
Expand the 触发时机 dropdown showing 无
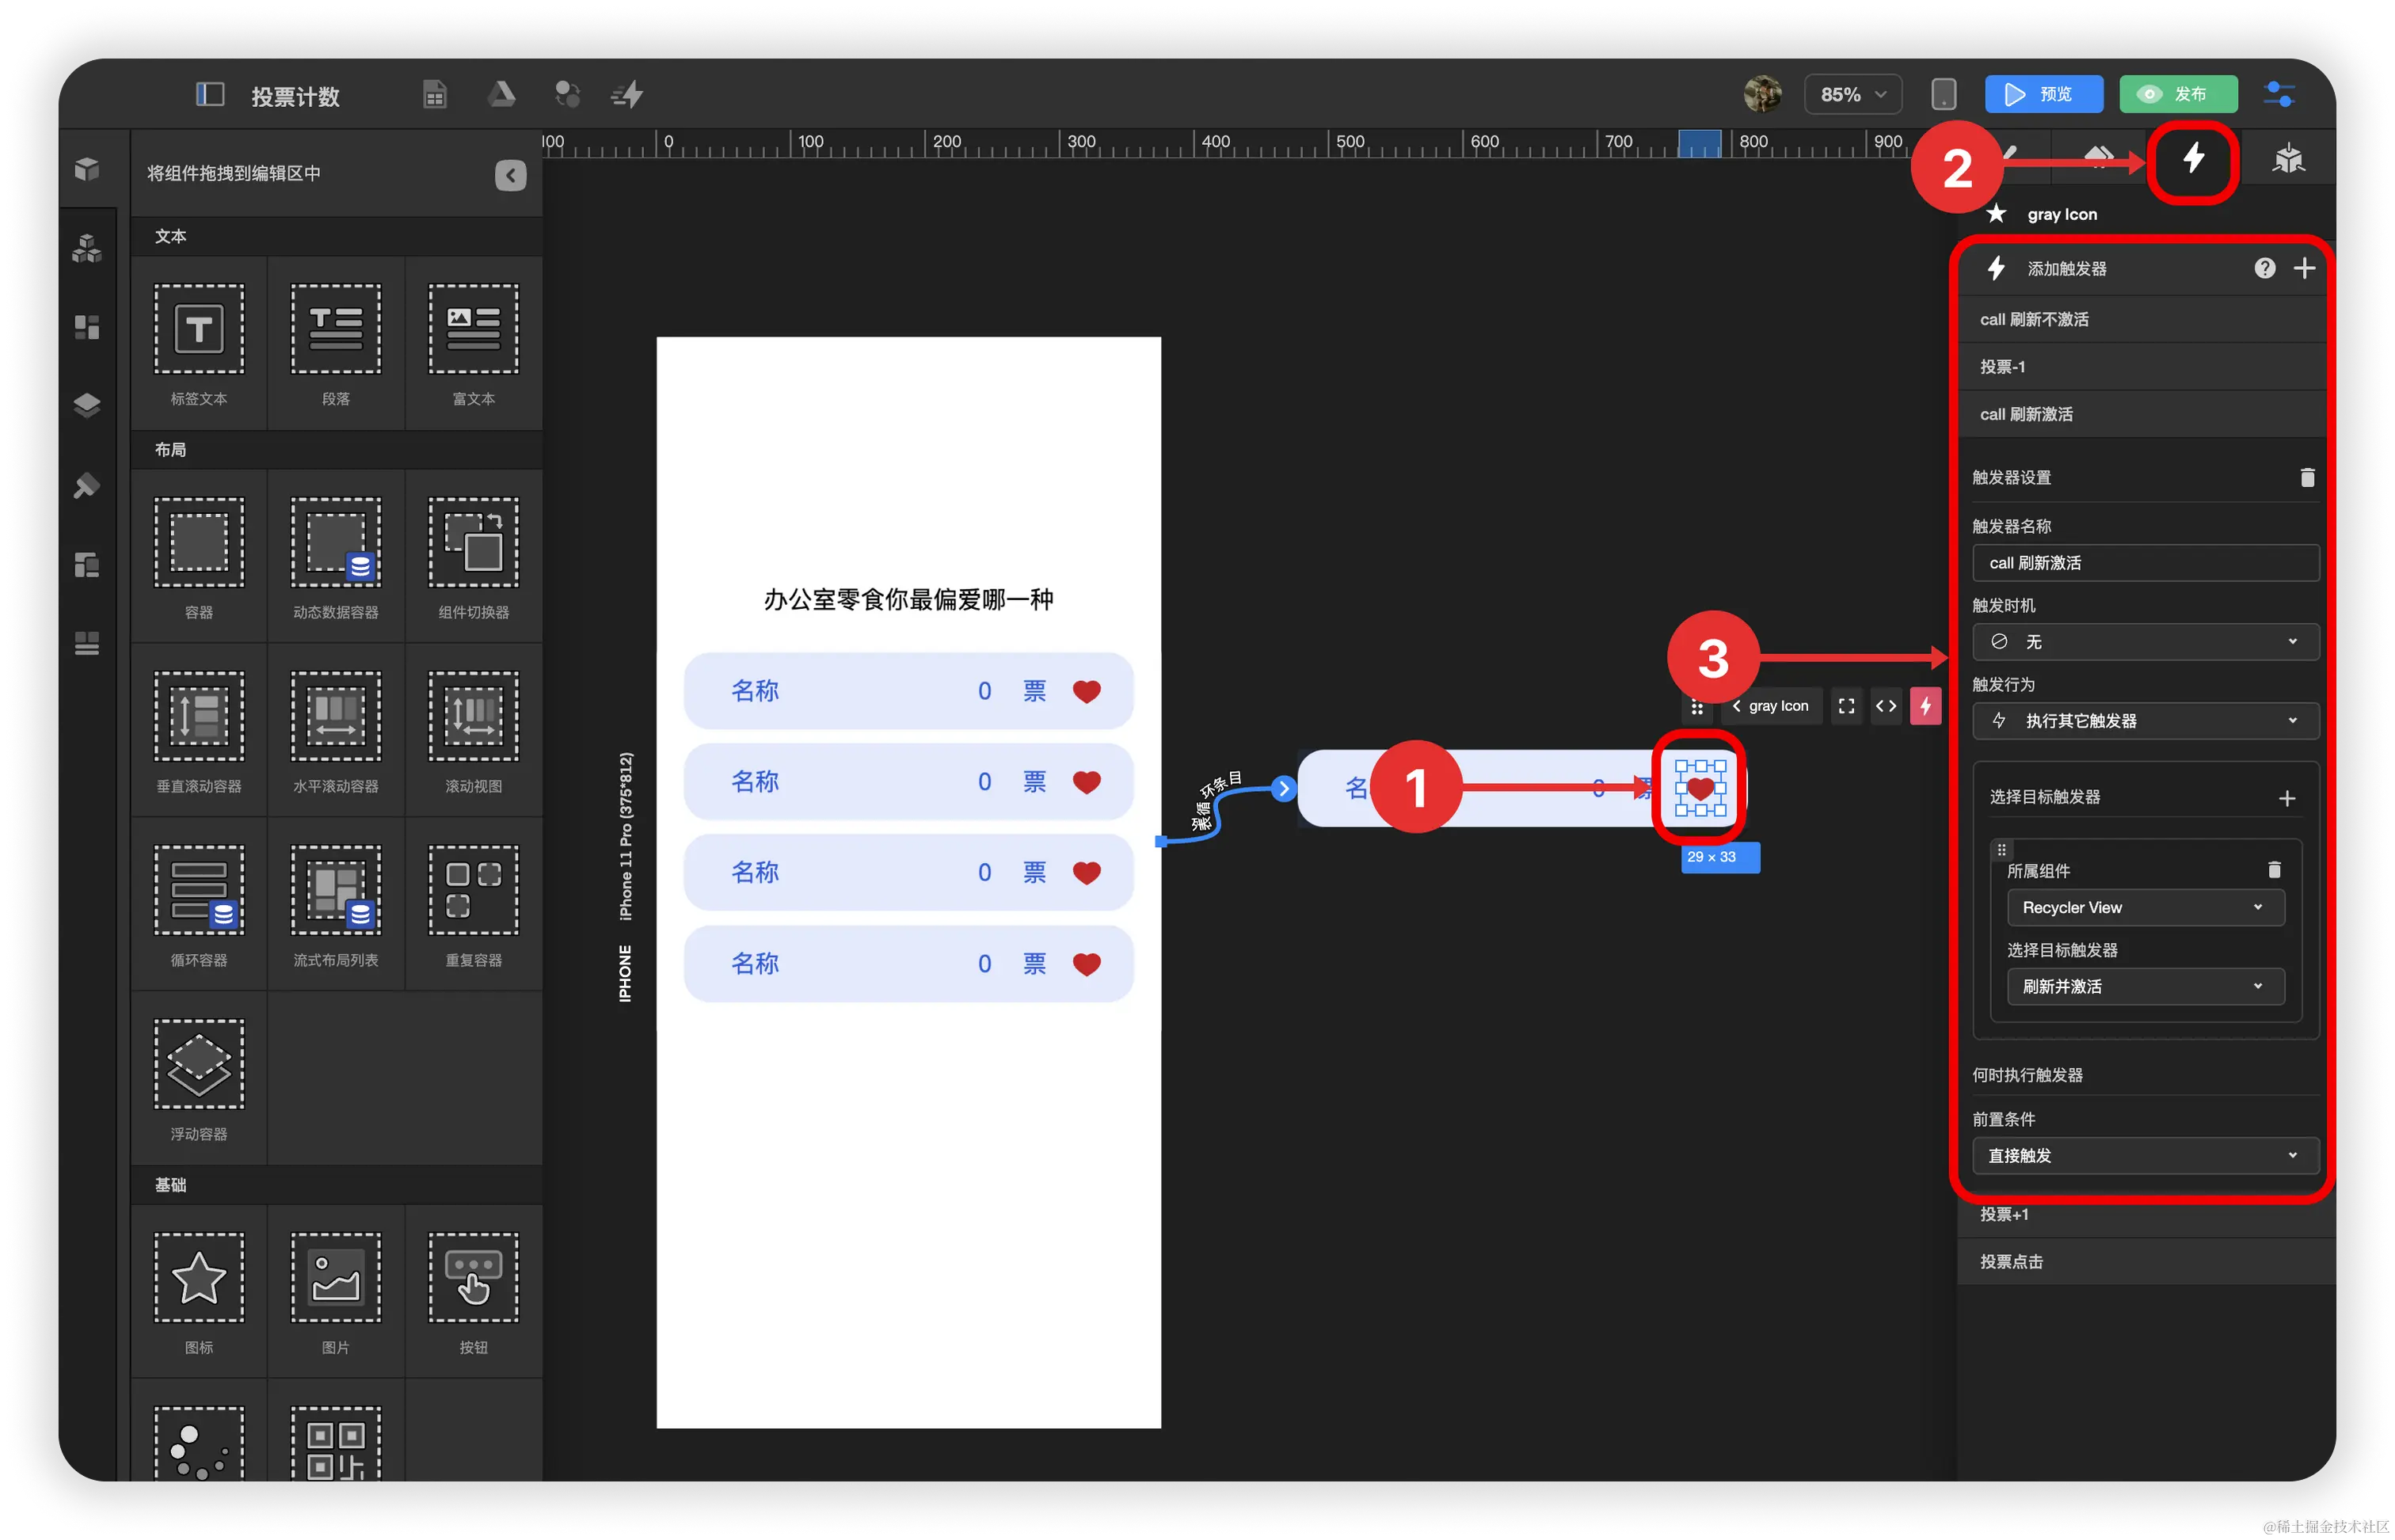(2145, 642)
